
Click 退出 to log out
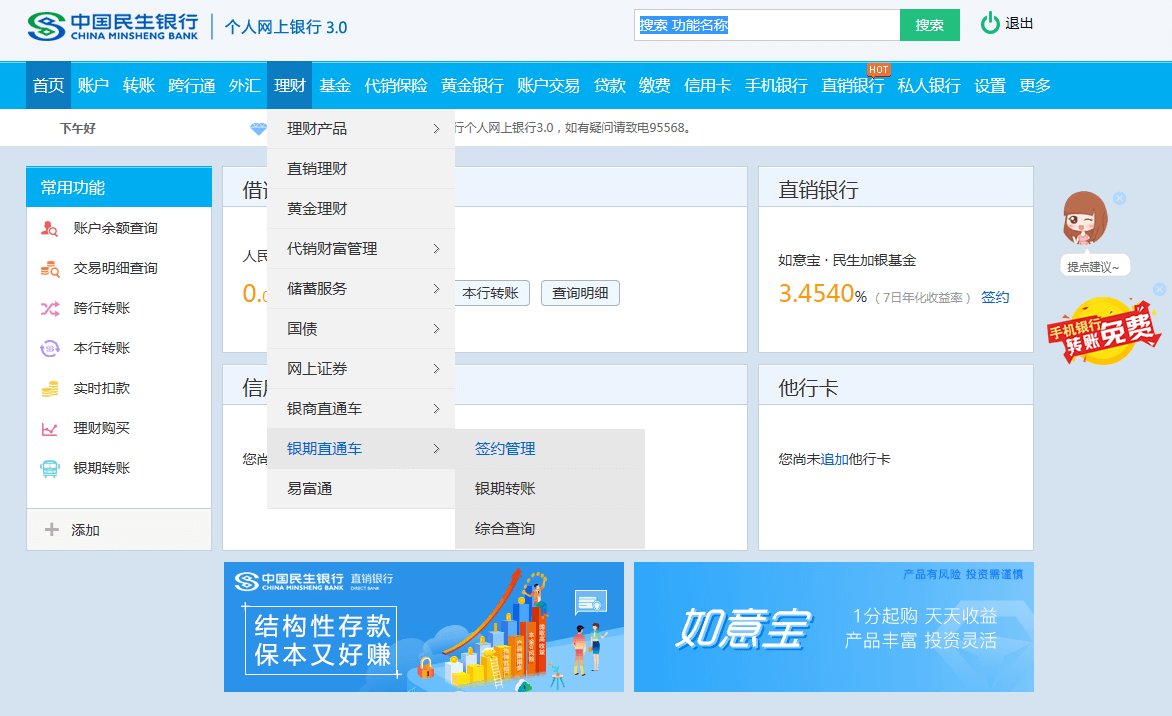1020,24
